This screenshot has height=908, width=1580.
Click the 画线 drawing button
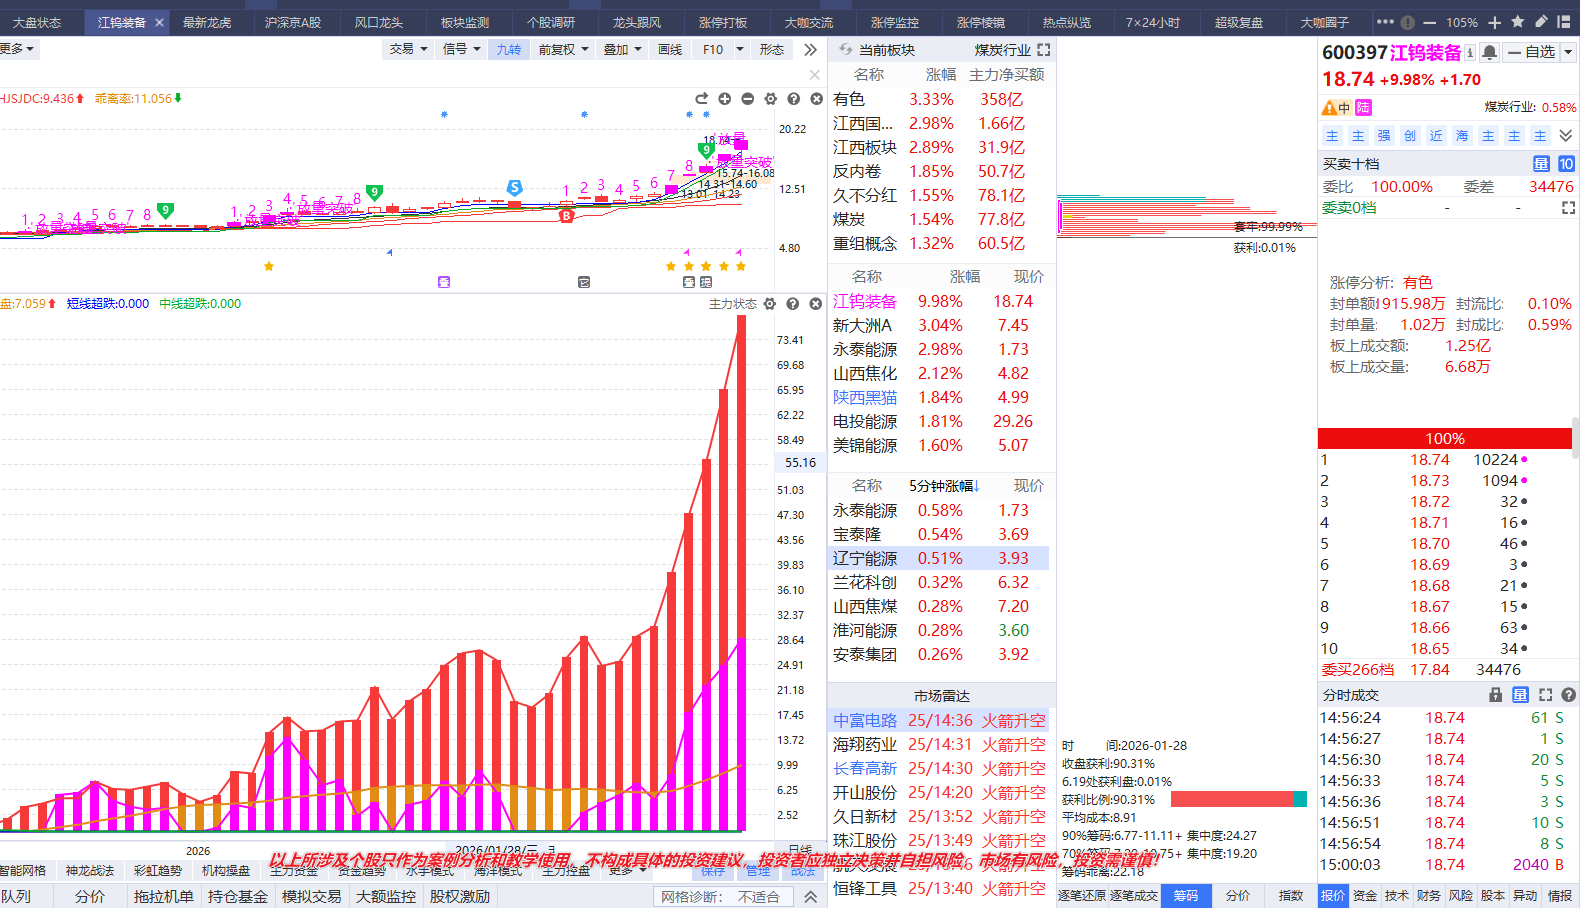669,50
